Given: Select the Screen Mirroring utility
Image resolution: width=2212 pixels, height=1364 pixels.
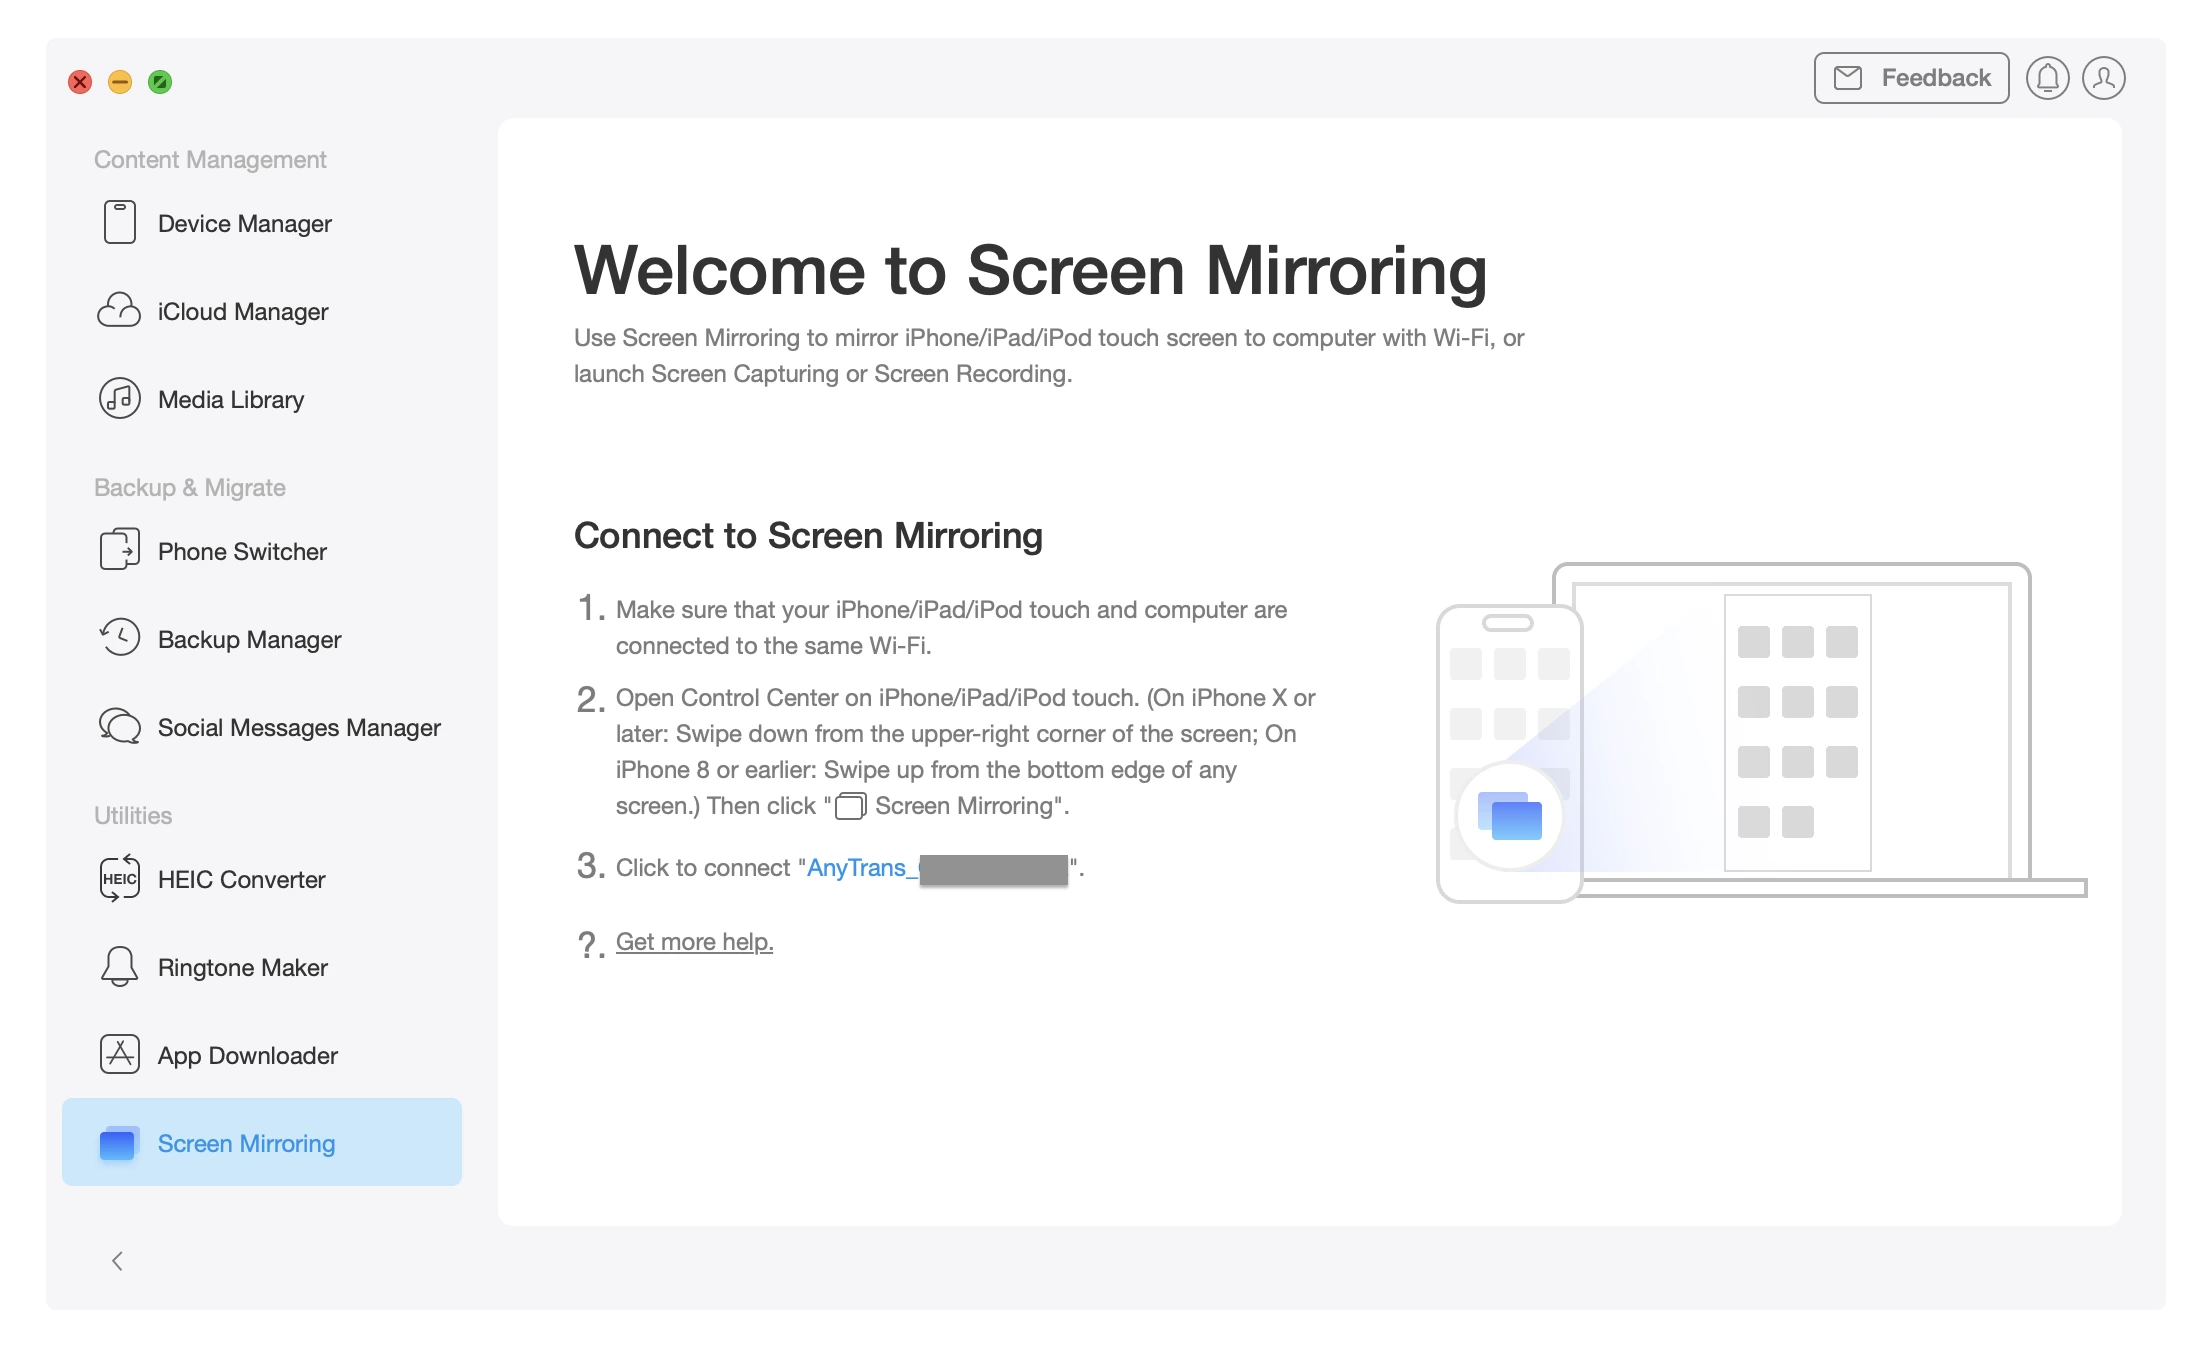Looking at the screenshot, I should coord(245,1143).
